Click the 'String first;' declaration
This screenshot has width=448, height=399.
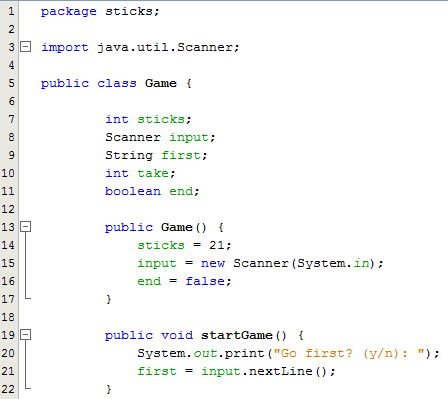click(156, 156)
